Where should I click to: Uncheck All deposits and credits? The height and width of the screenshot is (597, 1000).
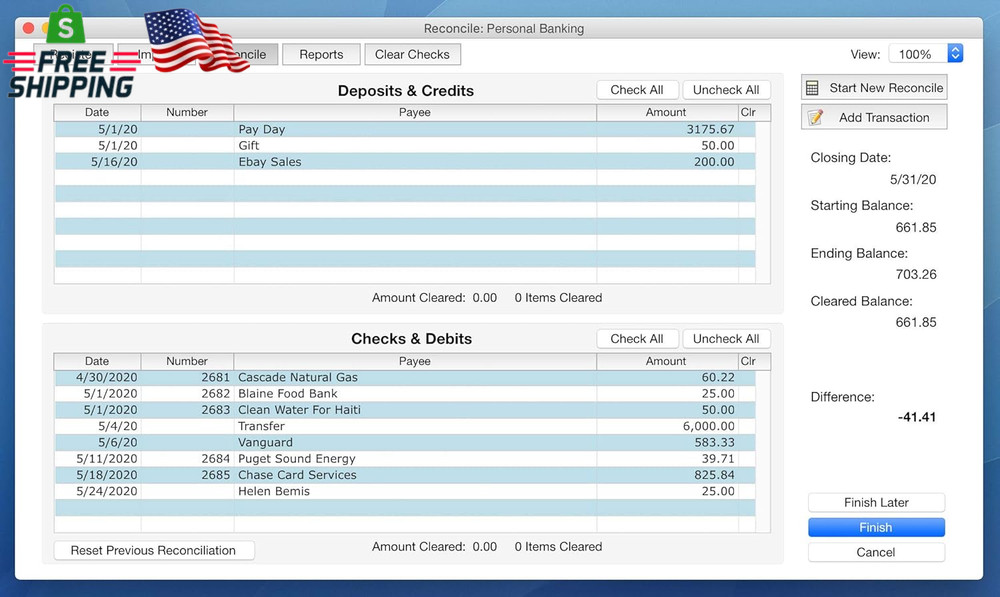[x=726, y=89]
